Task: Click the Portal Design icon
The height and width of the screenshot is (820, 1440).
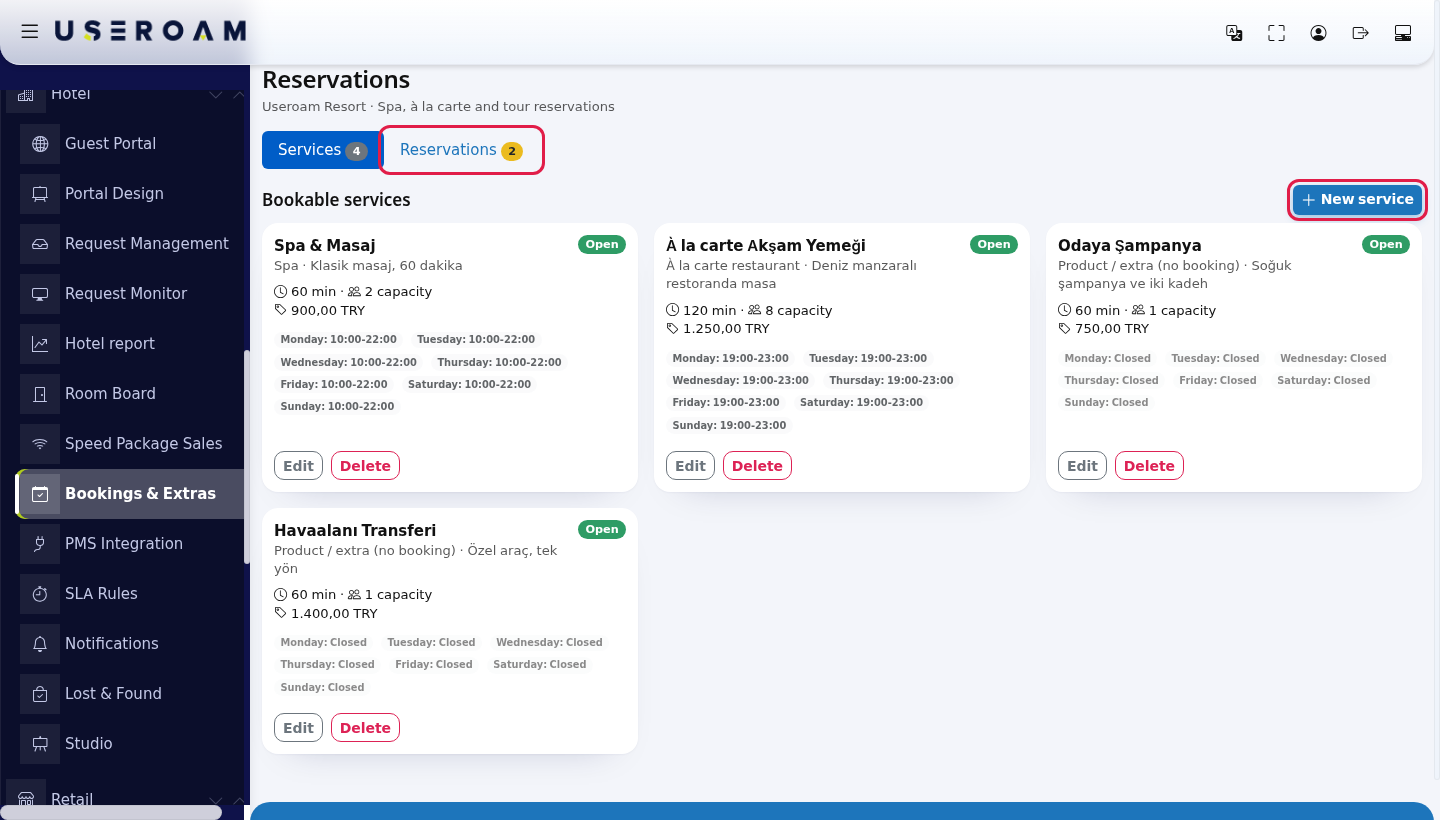Action: 40,194
